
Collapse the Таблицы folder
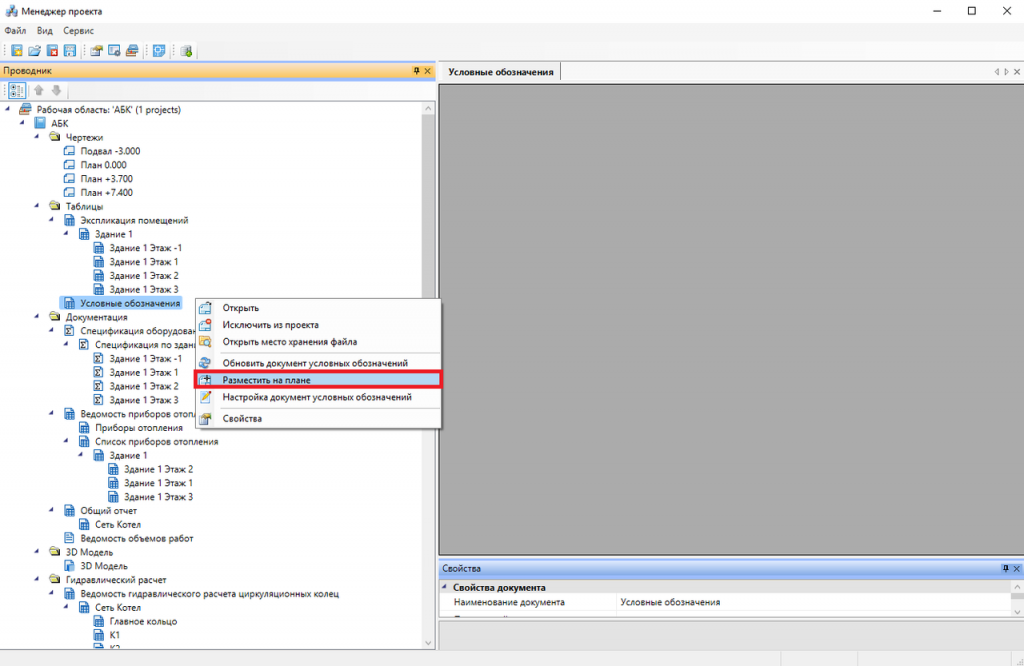tap(37, 206)
